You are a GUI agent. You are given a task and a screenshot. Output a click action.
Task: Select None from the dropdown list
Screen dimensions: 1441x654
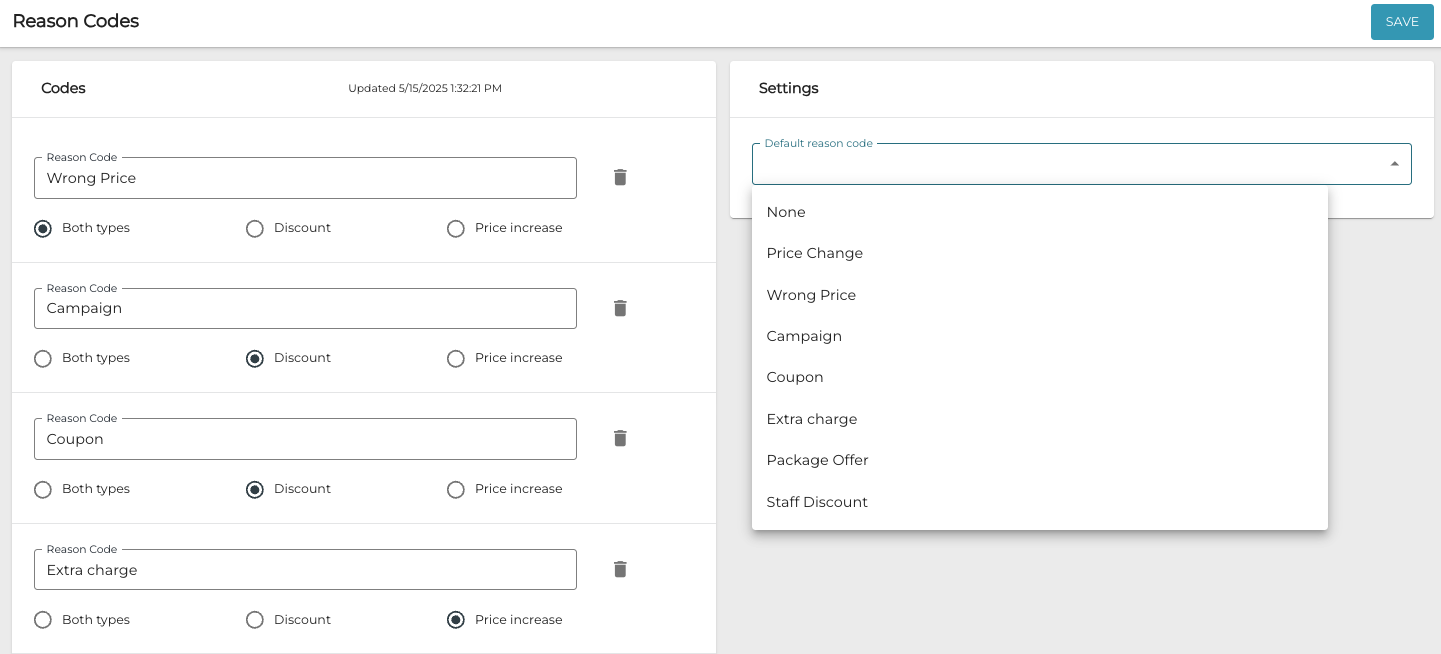[x=786, y=212]
